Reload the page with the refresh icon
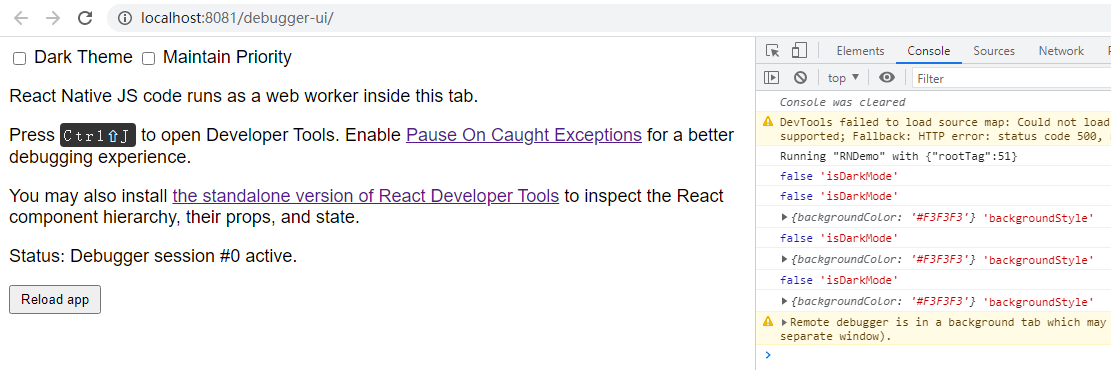The height and width of the screenshot is (370, 1111). [85, 18]
